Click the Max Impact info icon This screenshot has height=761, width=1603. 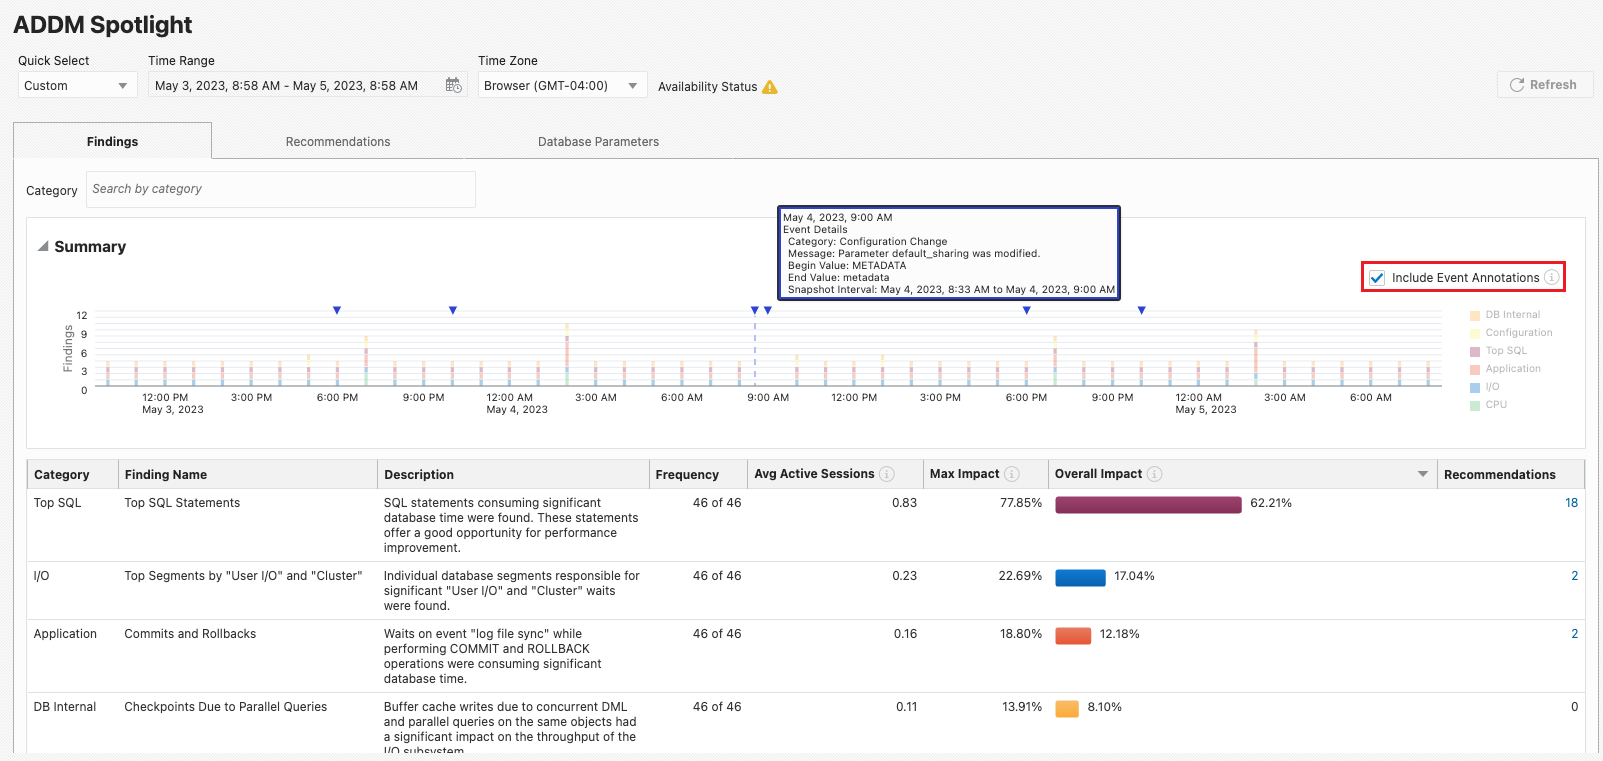1011,474
